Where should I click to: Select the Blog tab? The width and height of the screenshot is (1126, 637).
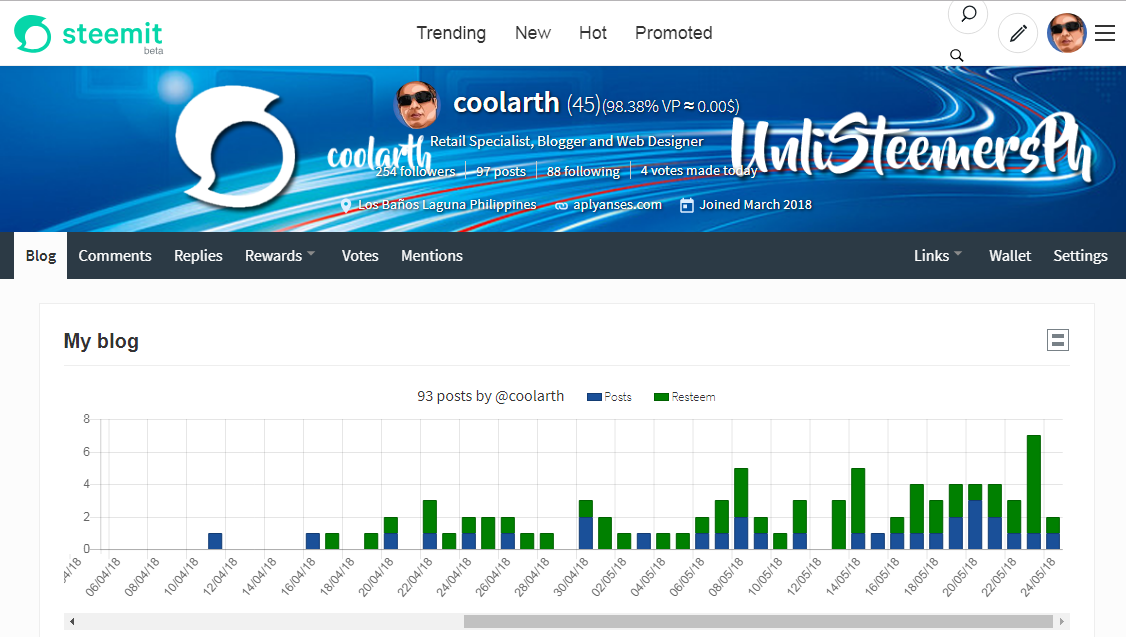pos(40,256)
